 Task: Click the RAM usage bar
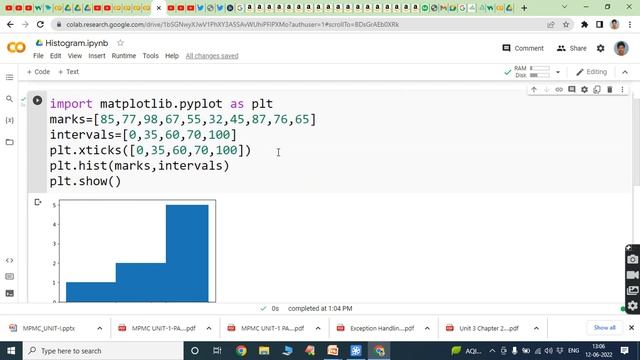tap(540, 68)
